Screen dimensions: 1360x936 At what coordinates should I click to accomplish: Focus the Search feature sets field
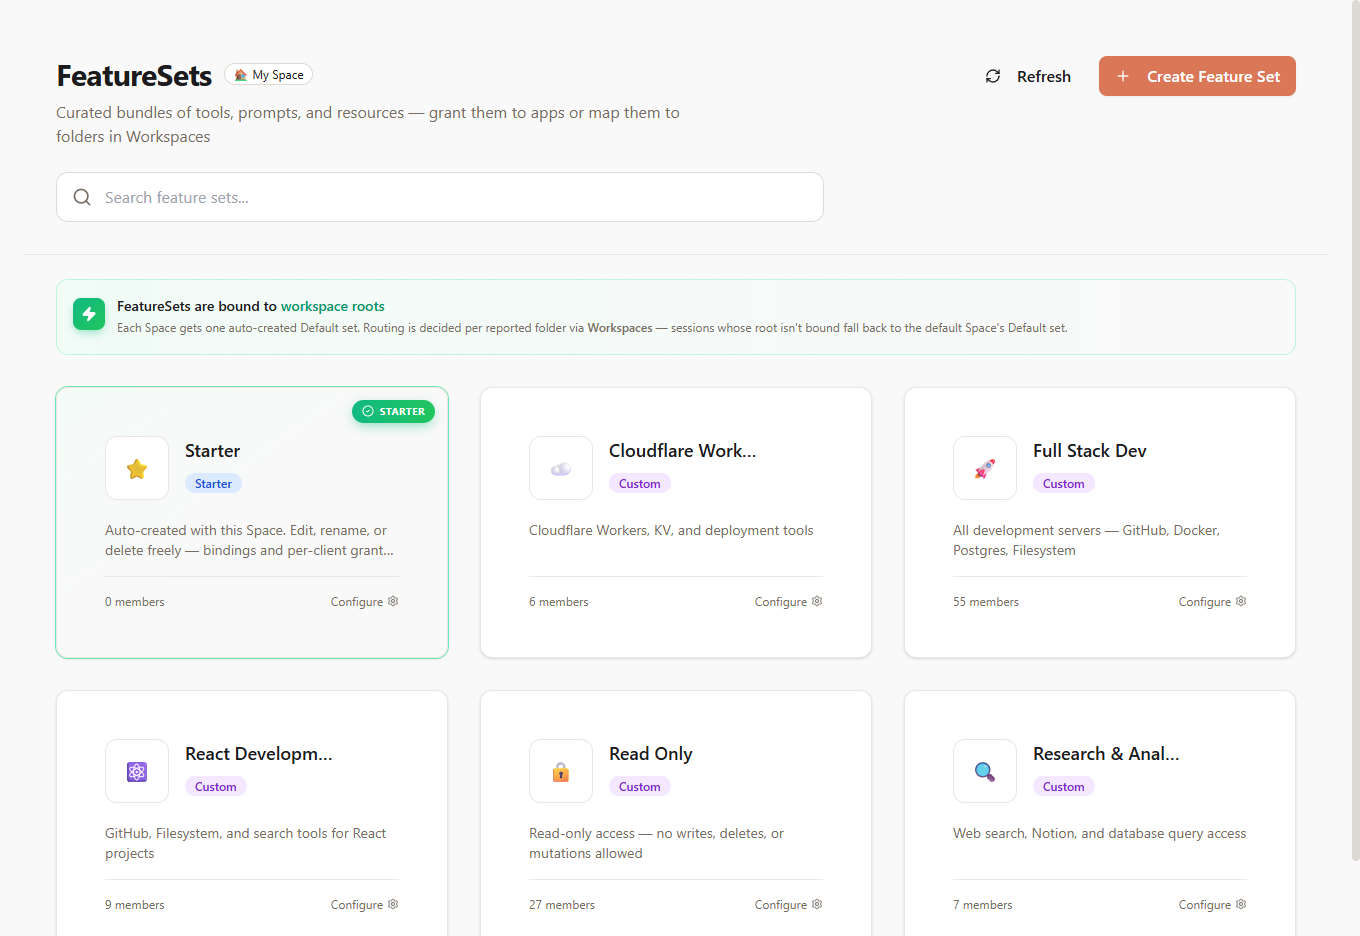[x=440, y=197]
